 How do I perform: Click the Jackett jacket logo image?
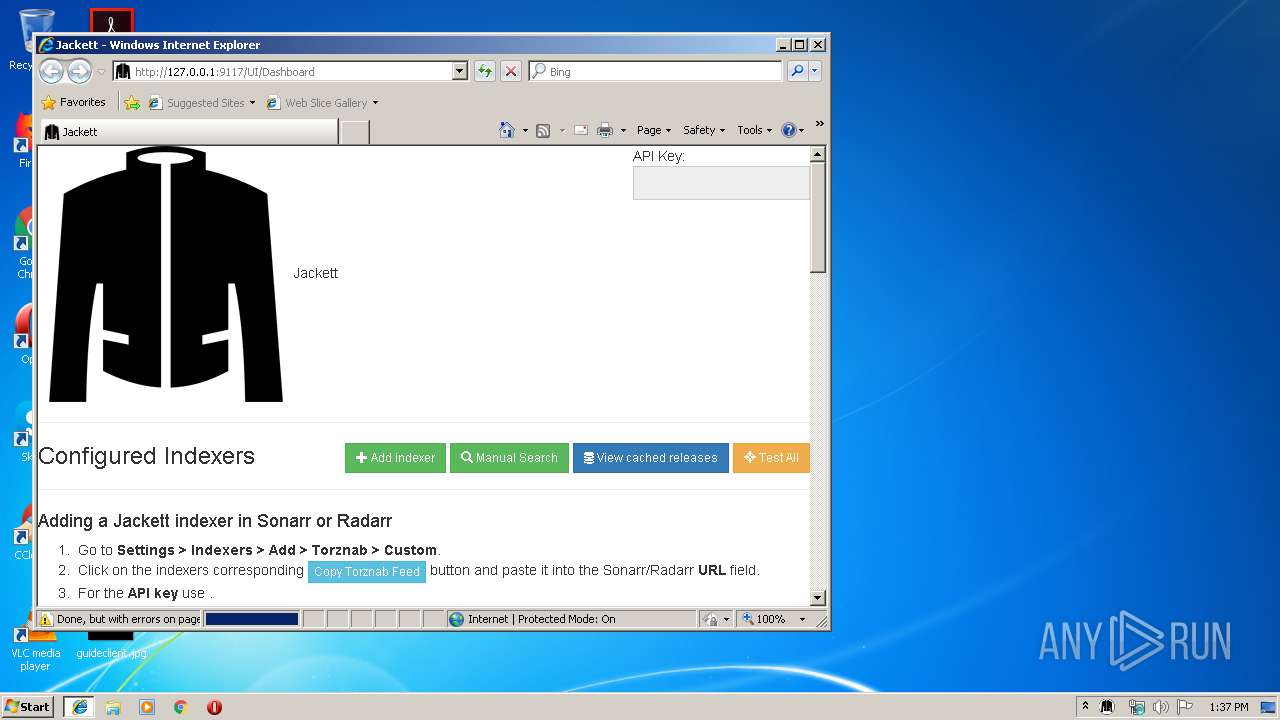click(x=166, y=275)
